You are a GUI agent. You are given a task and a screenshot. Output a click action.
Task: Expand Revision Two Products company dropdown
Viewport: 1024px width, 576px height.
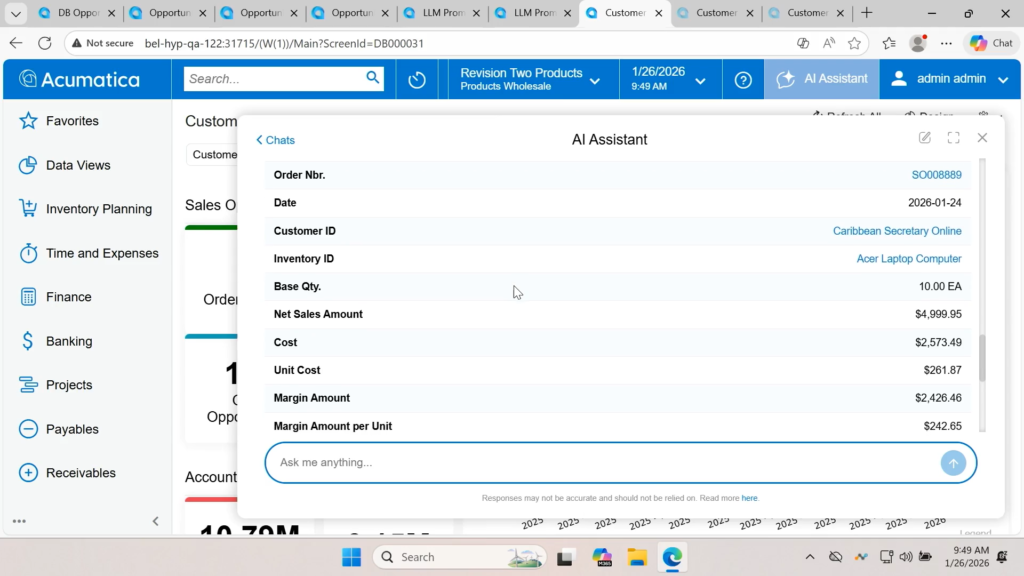click(x=530, y=79)
